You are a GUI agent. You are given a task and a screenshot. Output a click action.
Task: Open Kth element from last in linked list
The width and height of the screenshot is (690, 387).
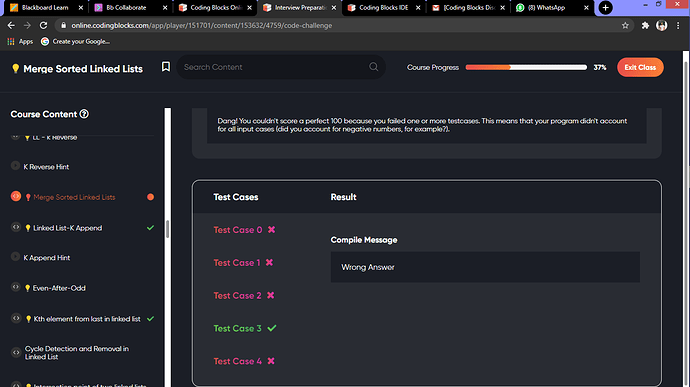pyautogui.click(x=87, y=319)
